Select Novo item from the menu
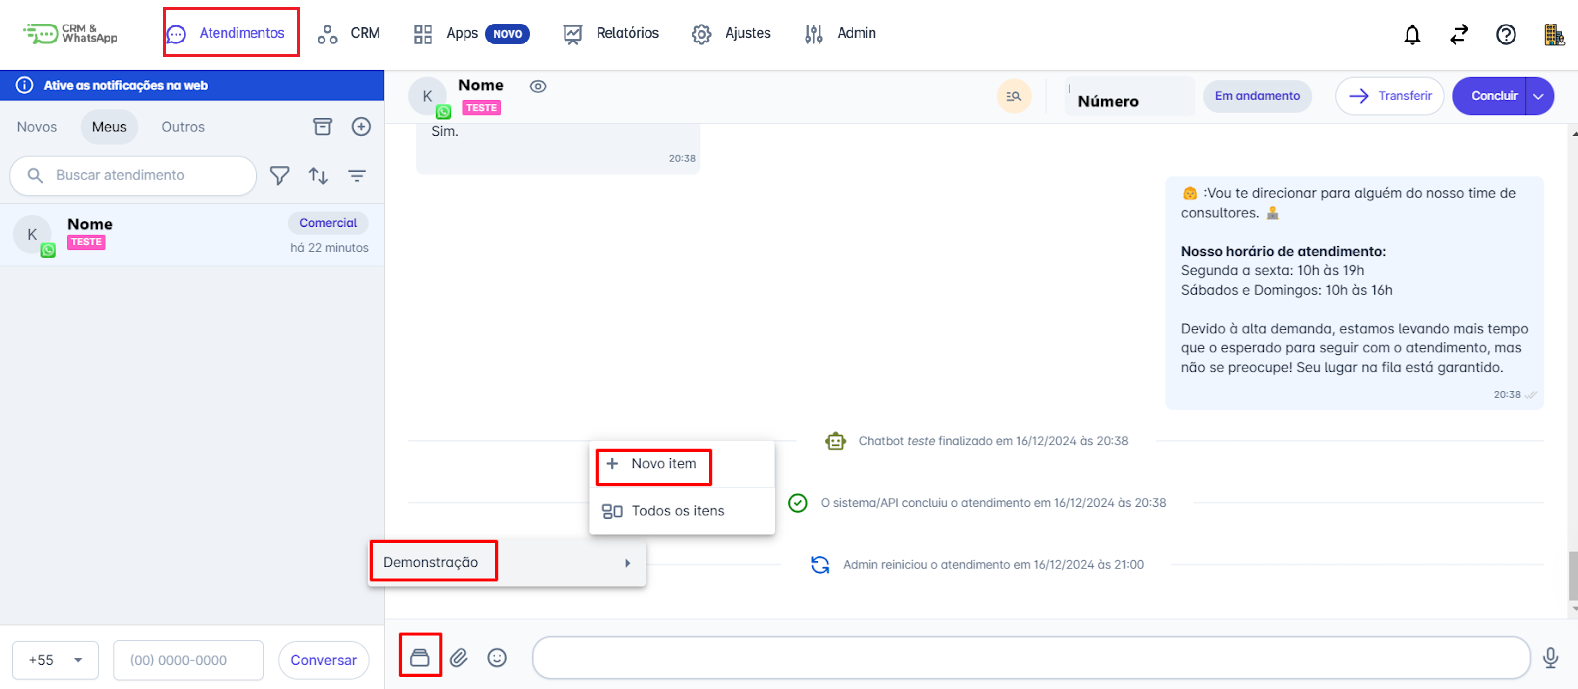The width and height of the screenshot is (1578, 689). point(654,464)
